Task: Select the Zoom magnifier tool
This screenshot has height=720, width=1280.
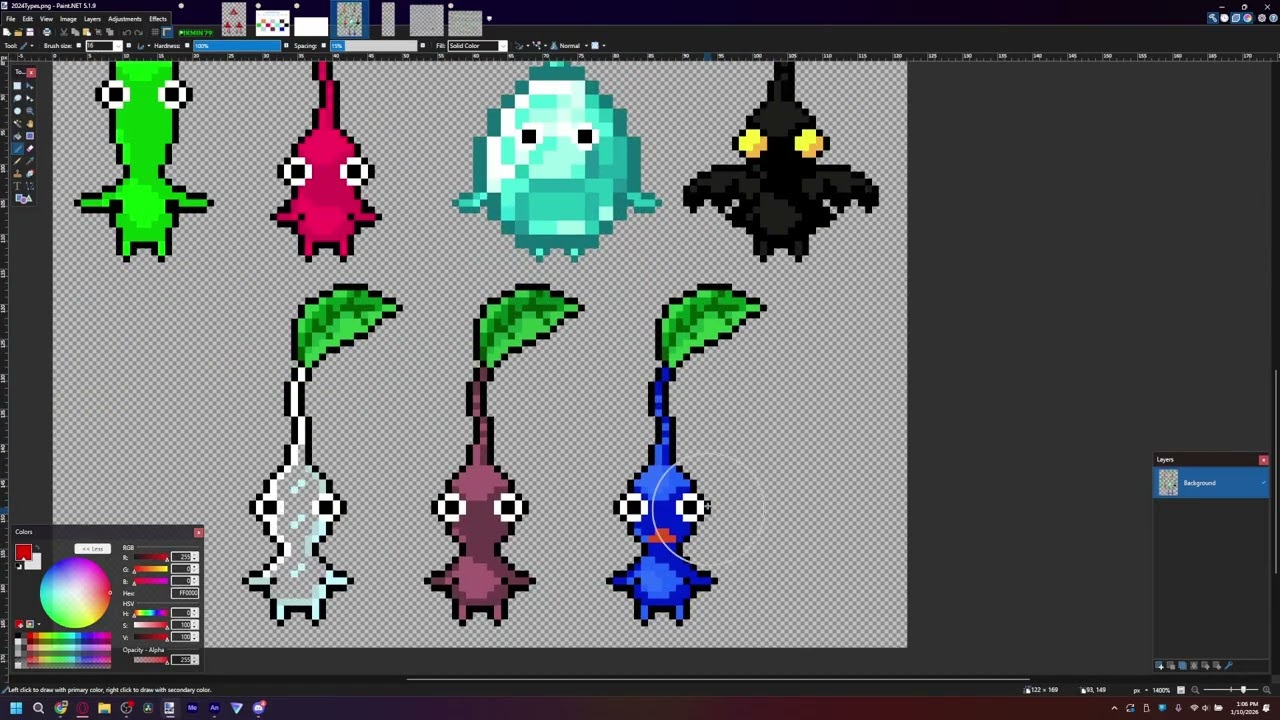Action: point(30,111)
